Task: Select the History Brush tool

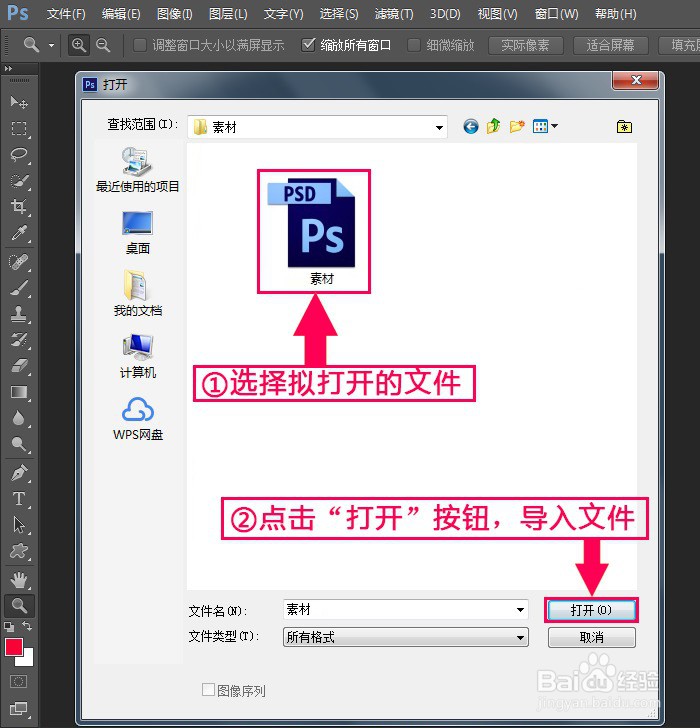Action: tap(19, 340)
